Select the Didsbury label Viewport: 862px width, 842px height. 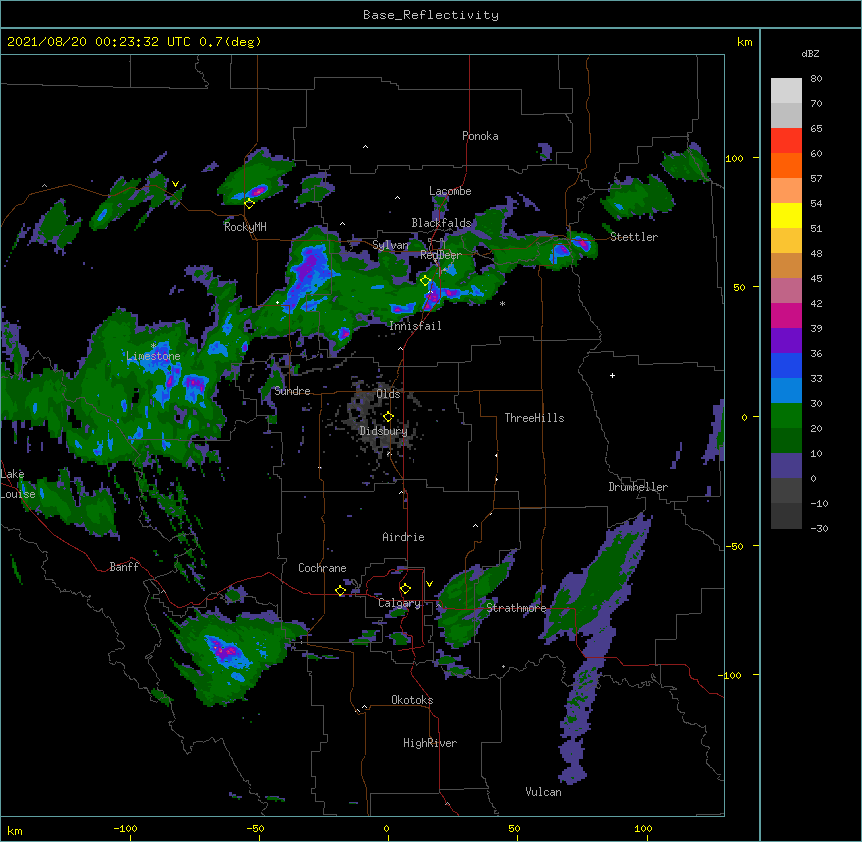(x=384, y=431)
